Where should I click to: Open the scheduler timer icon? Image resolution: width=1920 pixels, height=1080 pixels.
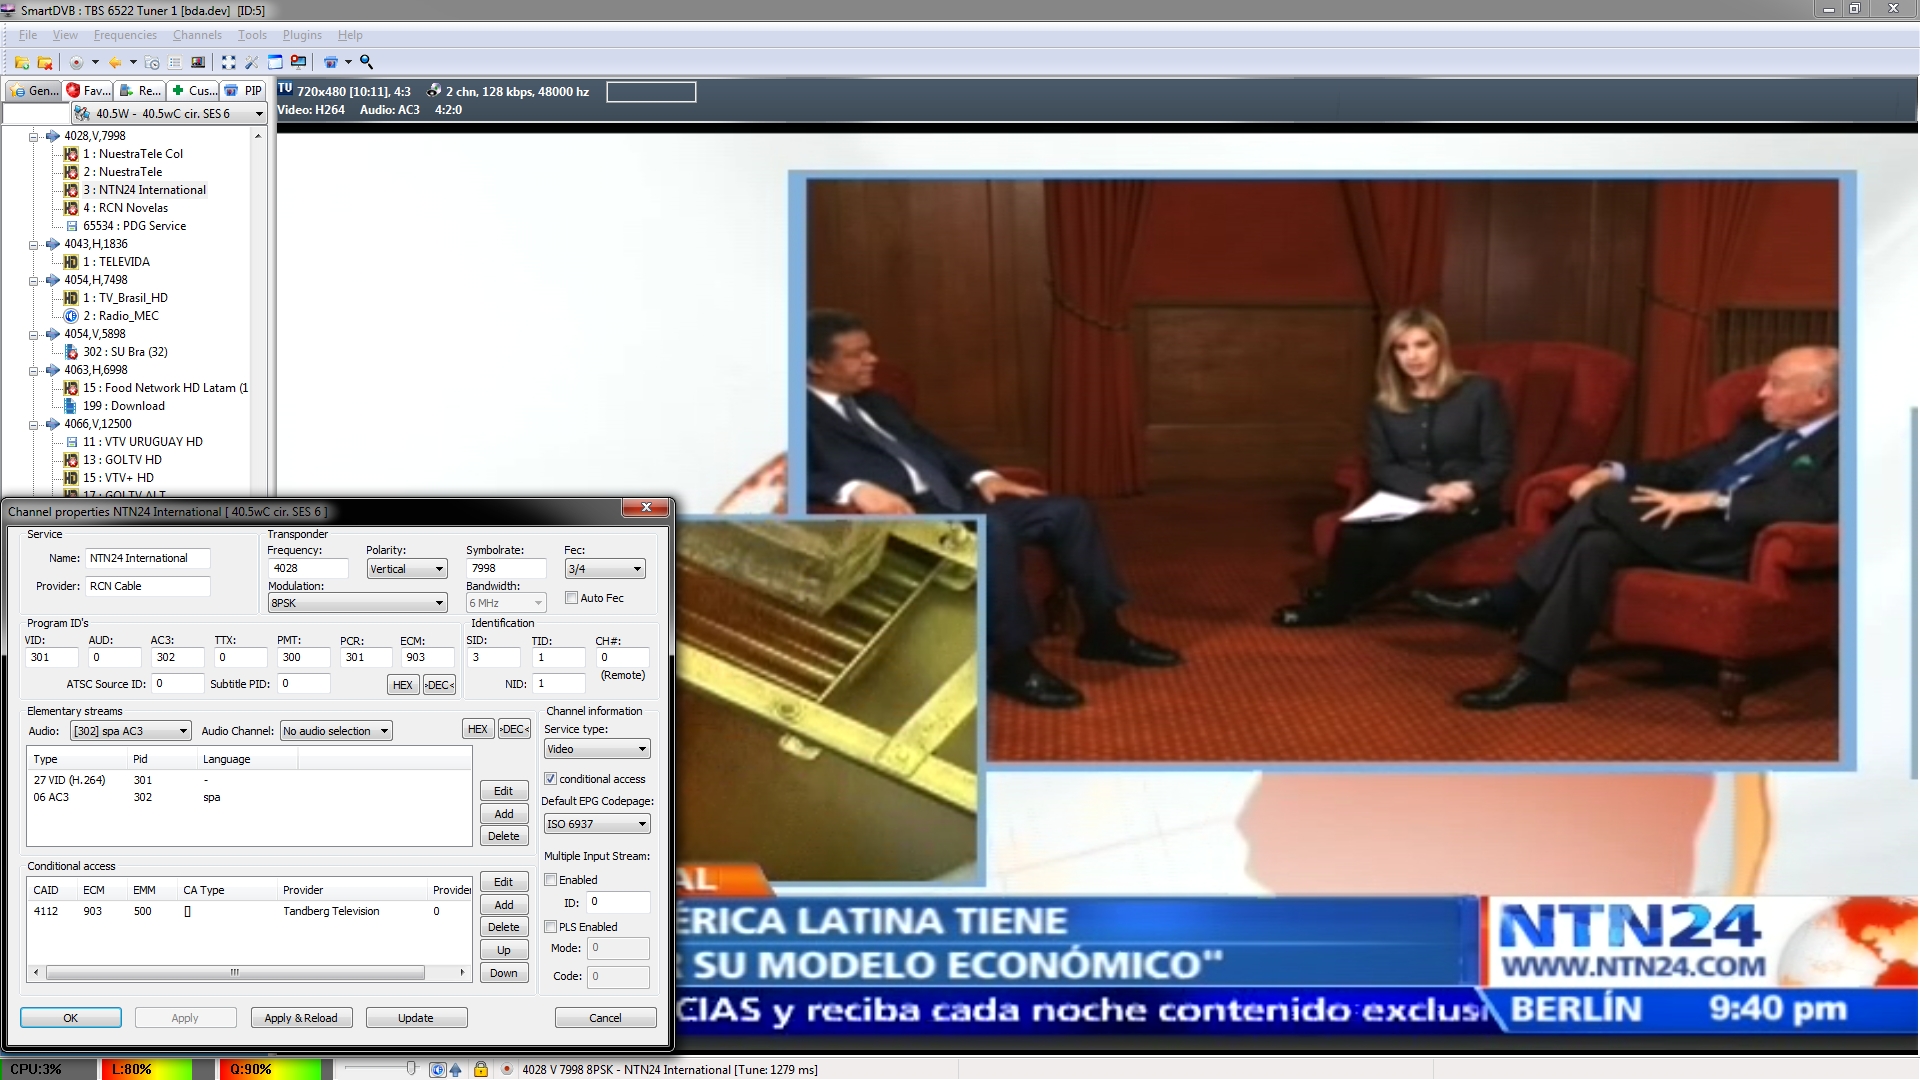tap(152, 62)
